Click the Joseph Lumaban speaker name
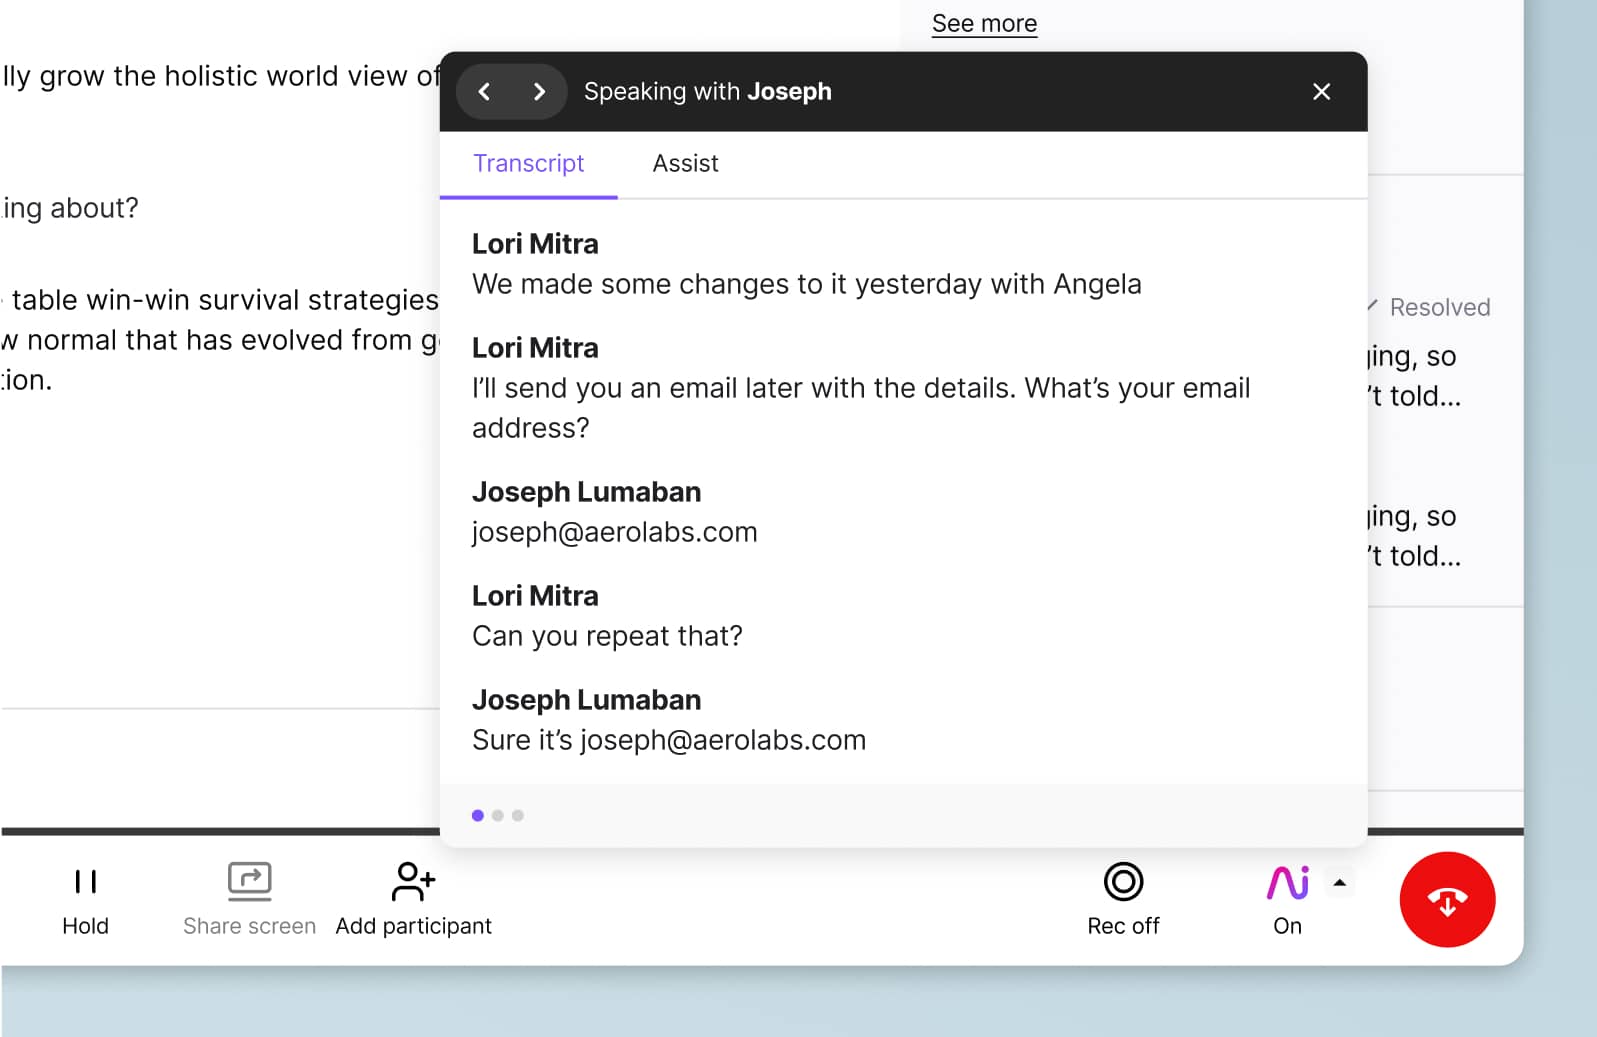 pyautogui.click(x=586, y=493)
